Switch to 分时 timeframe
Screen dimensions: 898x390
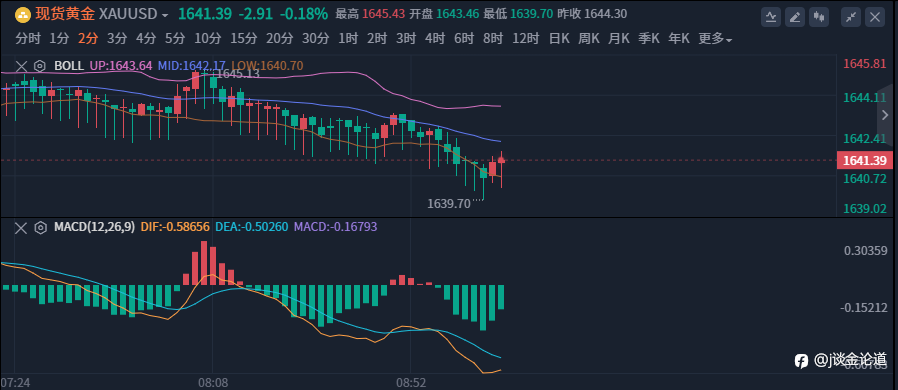[28, 39]
